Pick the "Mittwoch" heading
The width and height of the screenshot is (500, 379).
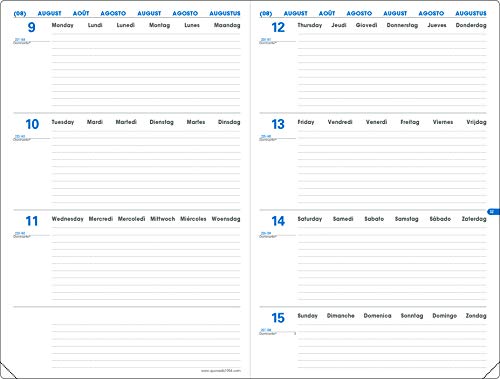[x=163, y=219]
